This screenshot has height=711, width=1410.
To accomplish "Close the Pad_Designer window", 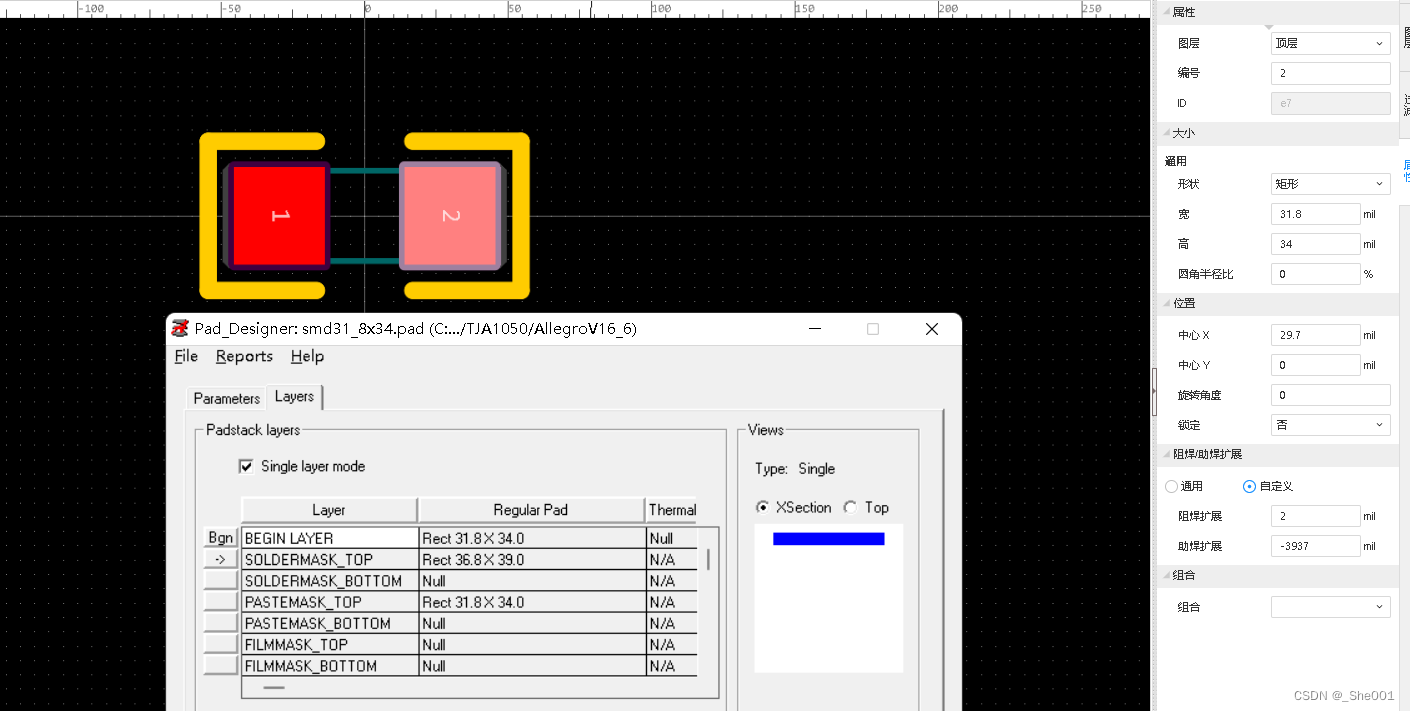I will pos(931,329).
